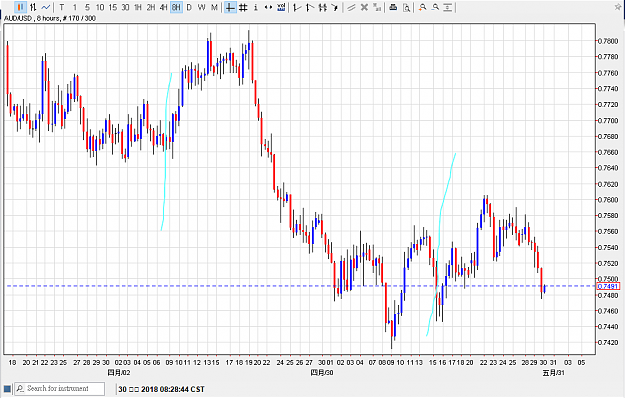Screen dimensions: 625x398
Task: Select the 1H timeframe
Action: [138, 7]
